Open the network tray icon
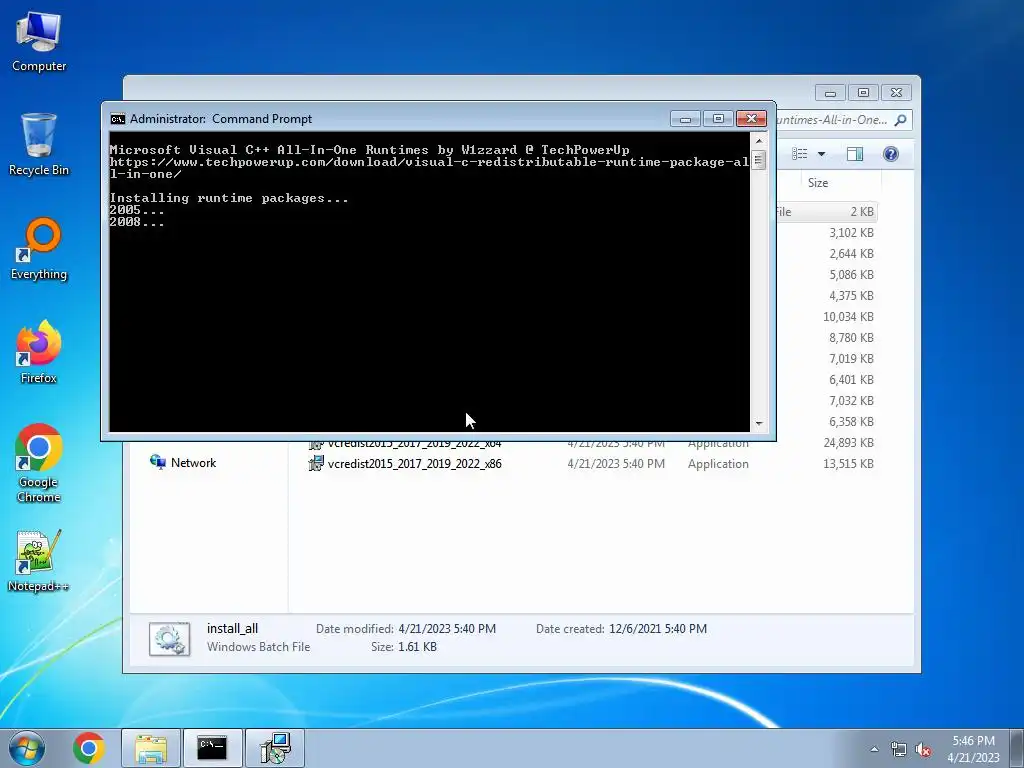The image size is (1024, 768). (899, 749)
